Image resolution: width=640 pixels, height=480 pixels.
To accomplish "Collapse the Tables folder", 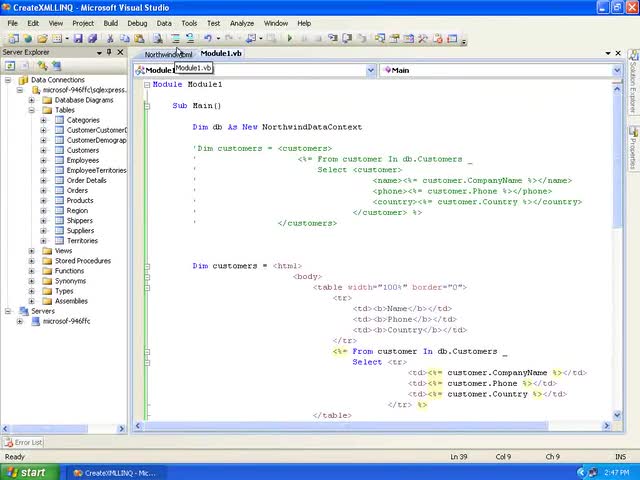I will tap(32, 110).
